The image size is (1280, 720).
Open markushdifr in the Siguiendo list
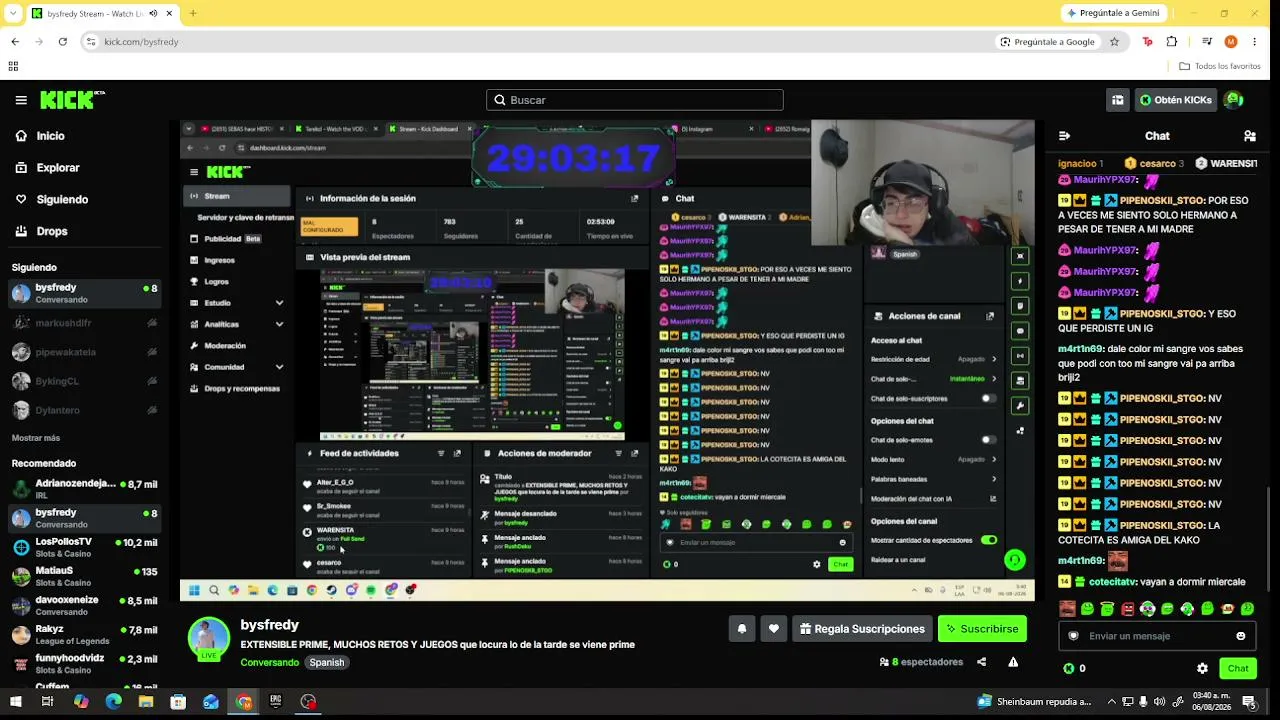click(x=85, y=323)
